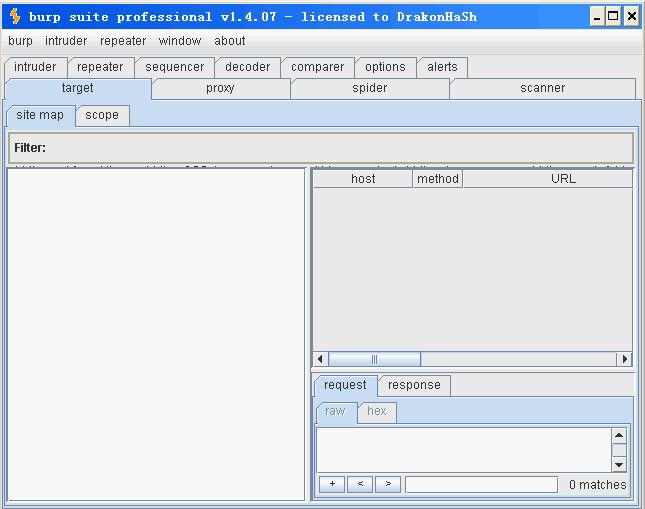
Task: Click the right arrow of horizontal scrollbar
Action: 624,359
